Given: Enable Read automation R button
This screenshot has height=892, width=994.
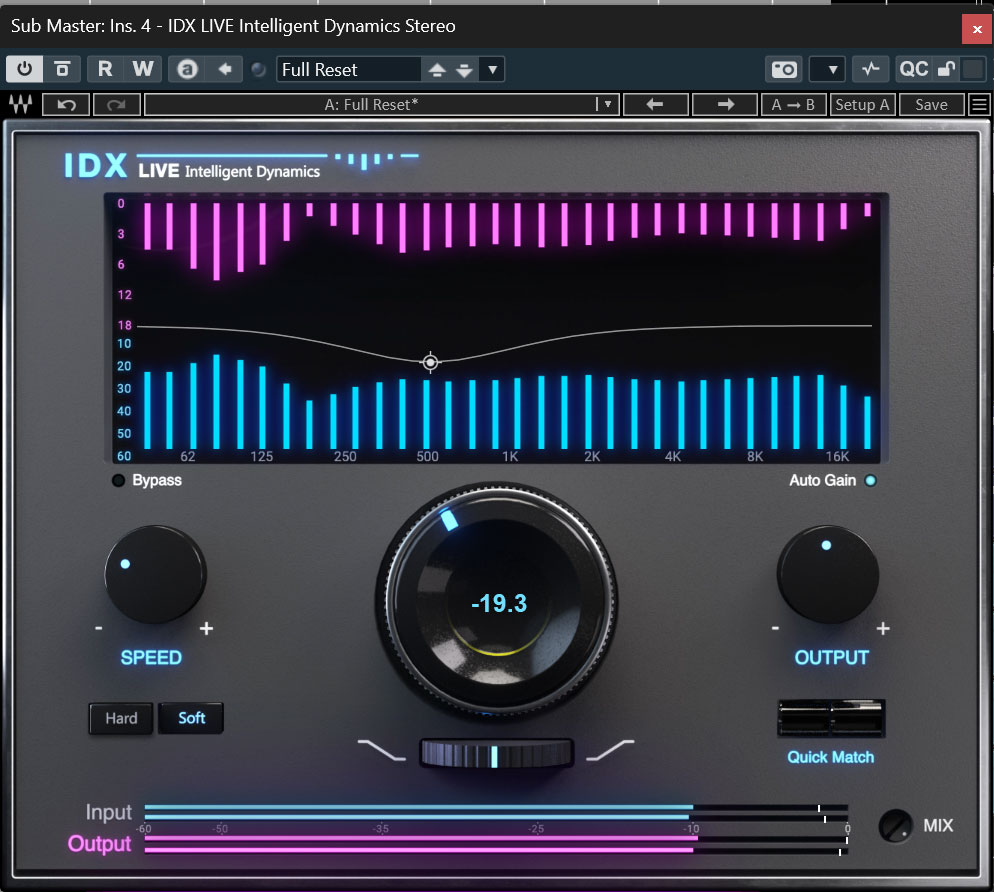Looking at the screenshot, I should [x=105, y=69].
